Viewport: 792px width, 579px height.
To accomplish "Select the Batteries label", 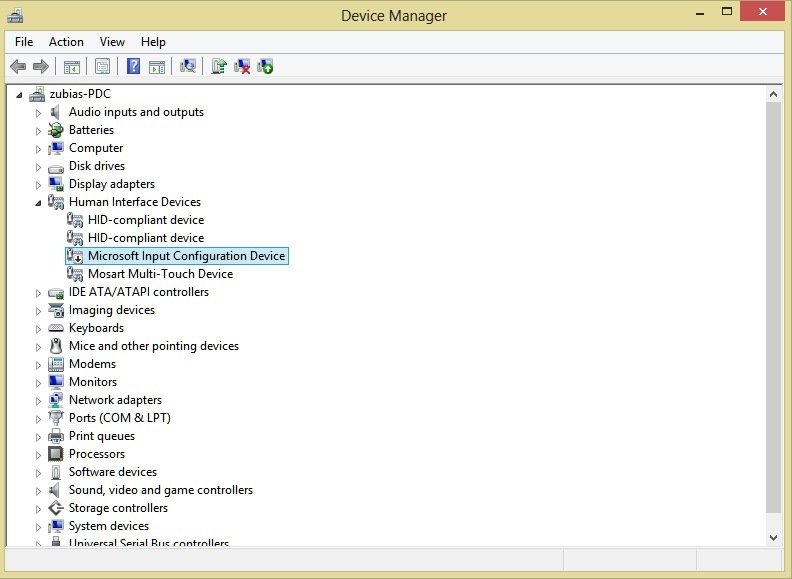I will 91,130.
